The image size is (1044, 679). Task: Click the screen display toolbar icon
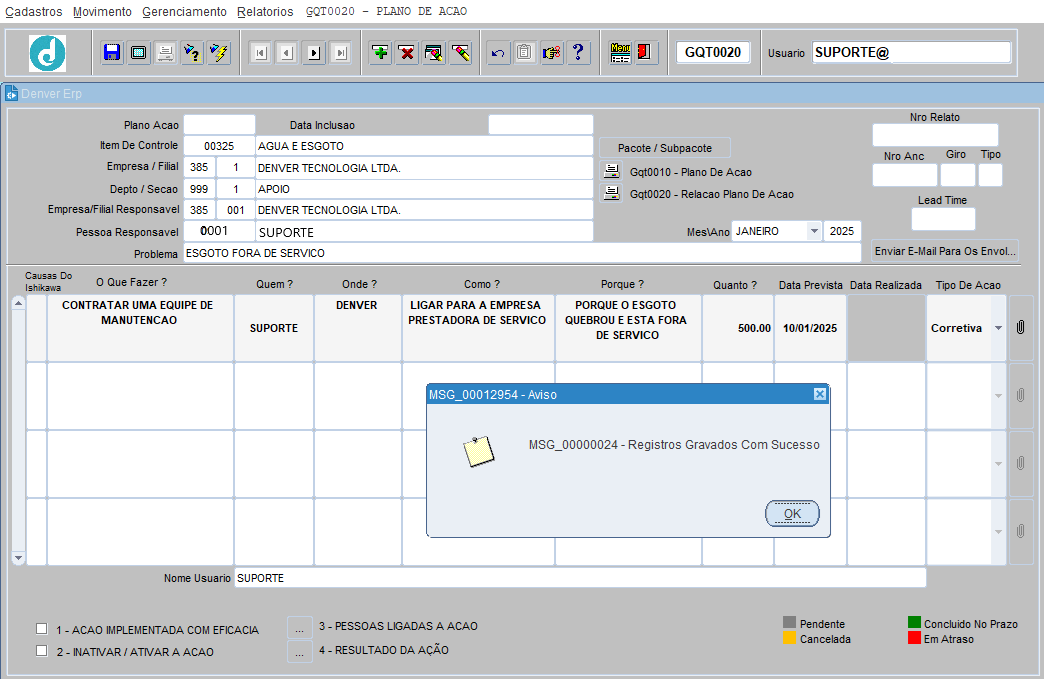pyautogui.click(x=138, y=53)
